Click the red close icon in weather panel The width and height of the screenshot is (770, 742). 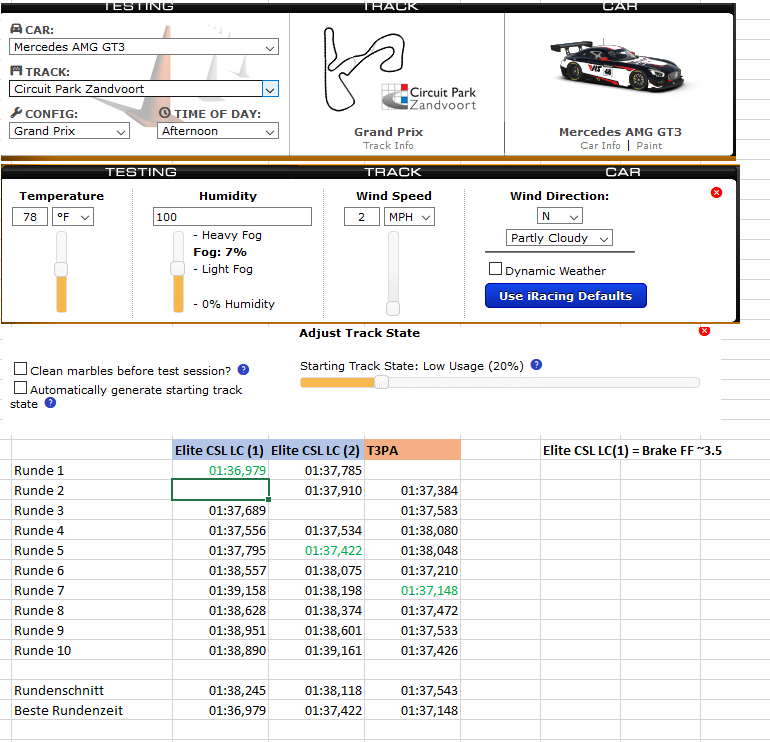716,192
